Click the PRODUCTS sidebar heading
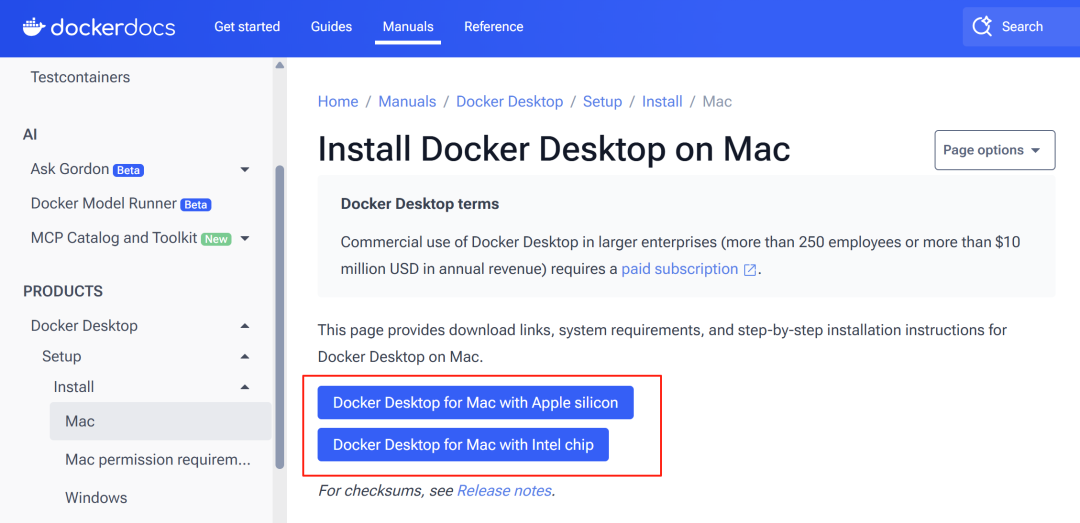 [x=63, y=291]
